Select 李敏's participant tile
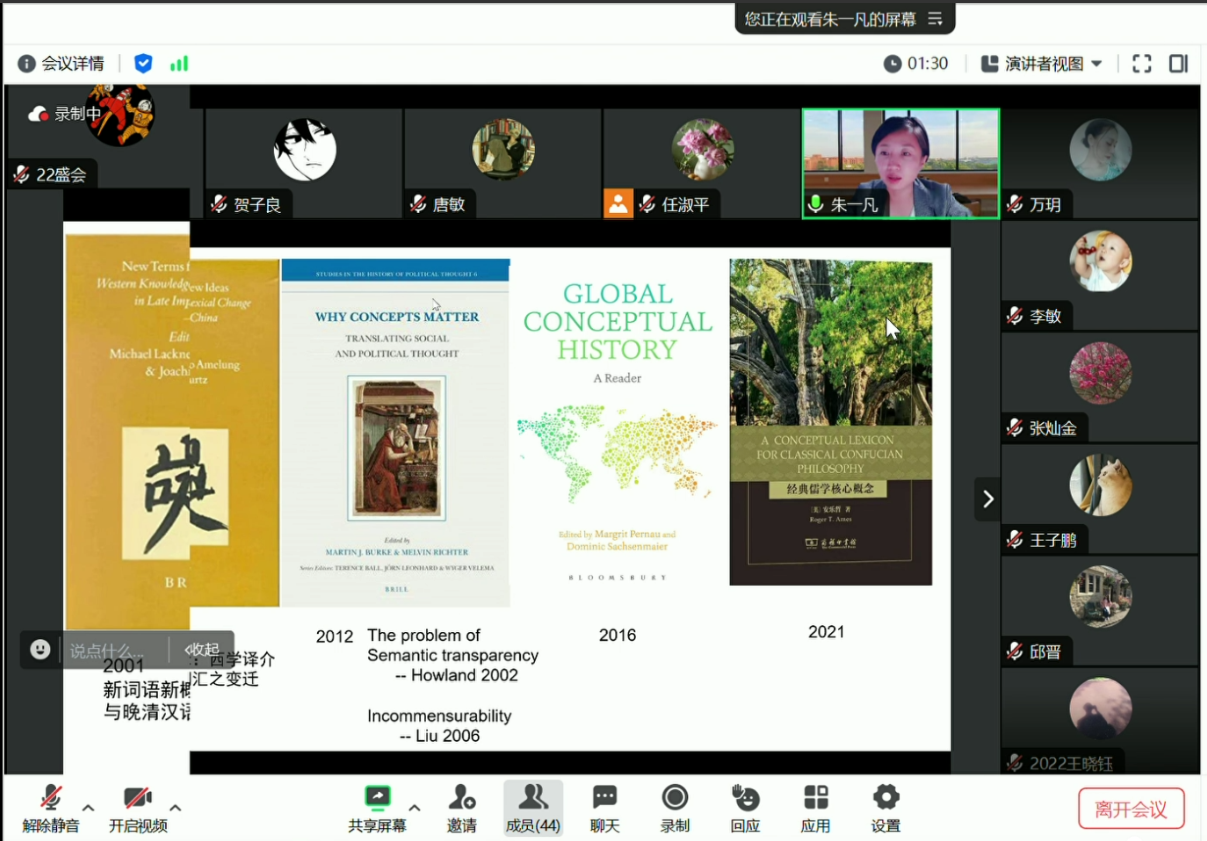The image size is (1207, 841). 1100,275
